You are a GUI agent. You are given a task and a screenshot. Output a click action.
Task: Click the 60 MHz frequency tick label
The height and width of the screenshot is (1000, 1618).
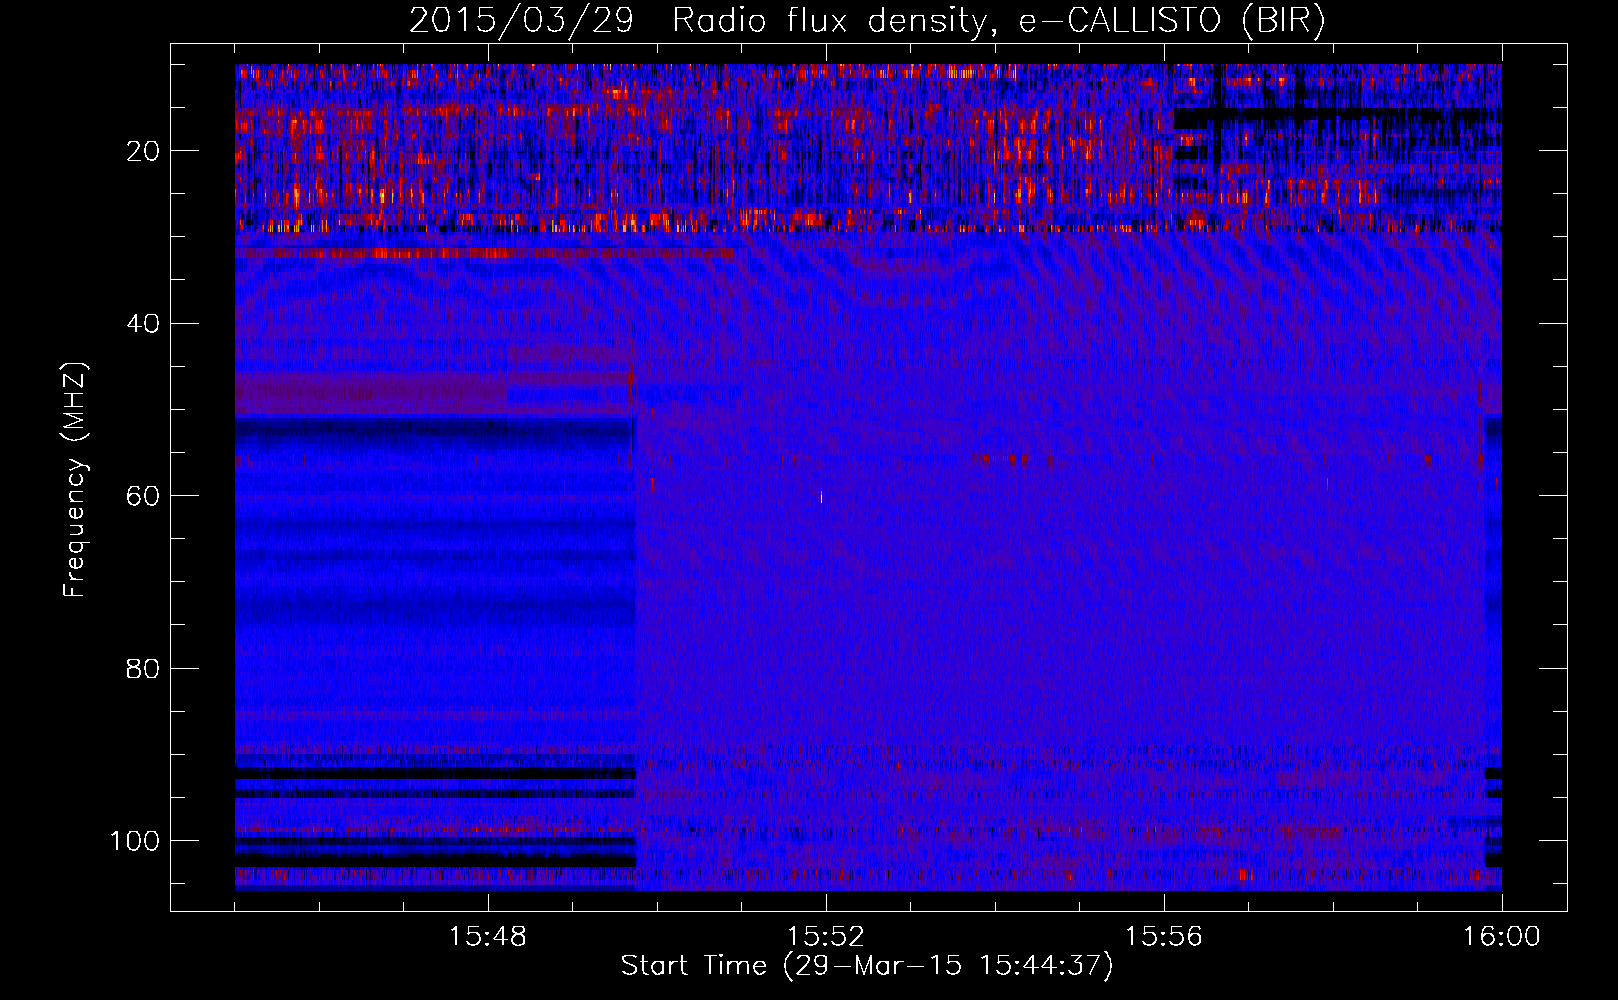tap(143, 496)
